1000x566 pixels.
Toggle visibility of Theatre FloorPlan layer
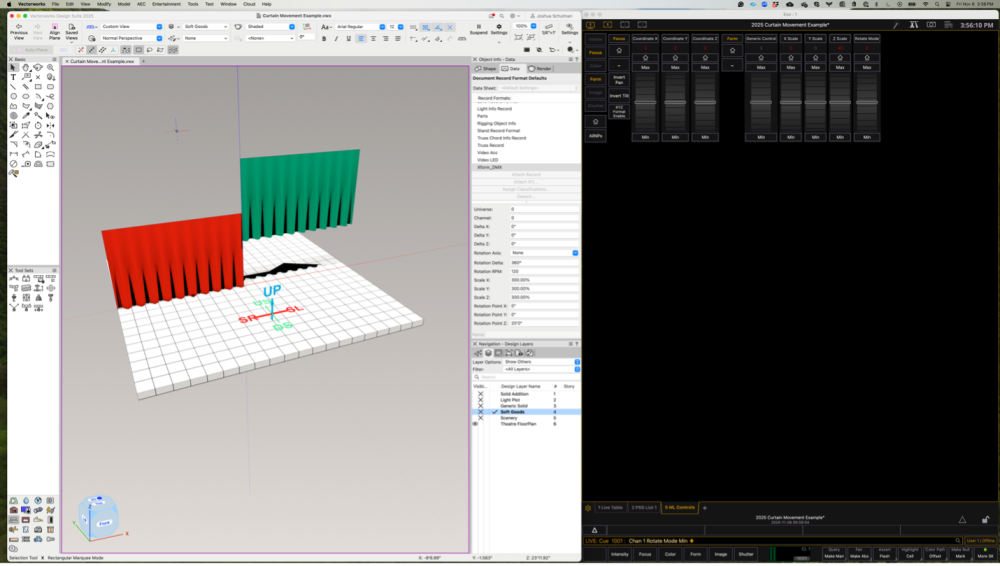pos(476,424)
